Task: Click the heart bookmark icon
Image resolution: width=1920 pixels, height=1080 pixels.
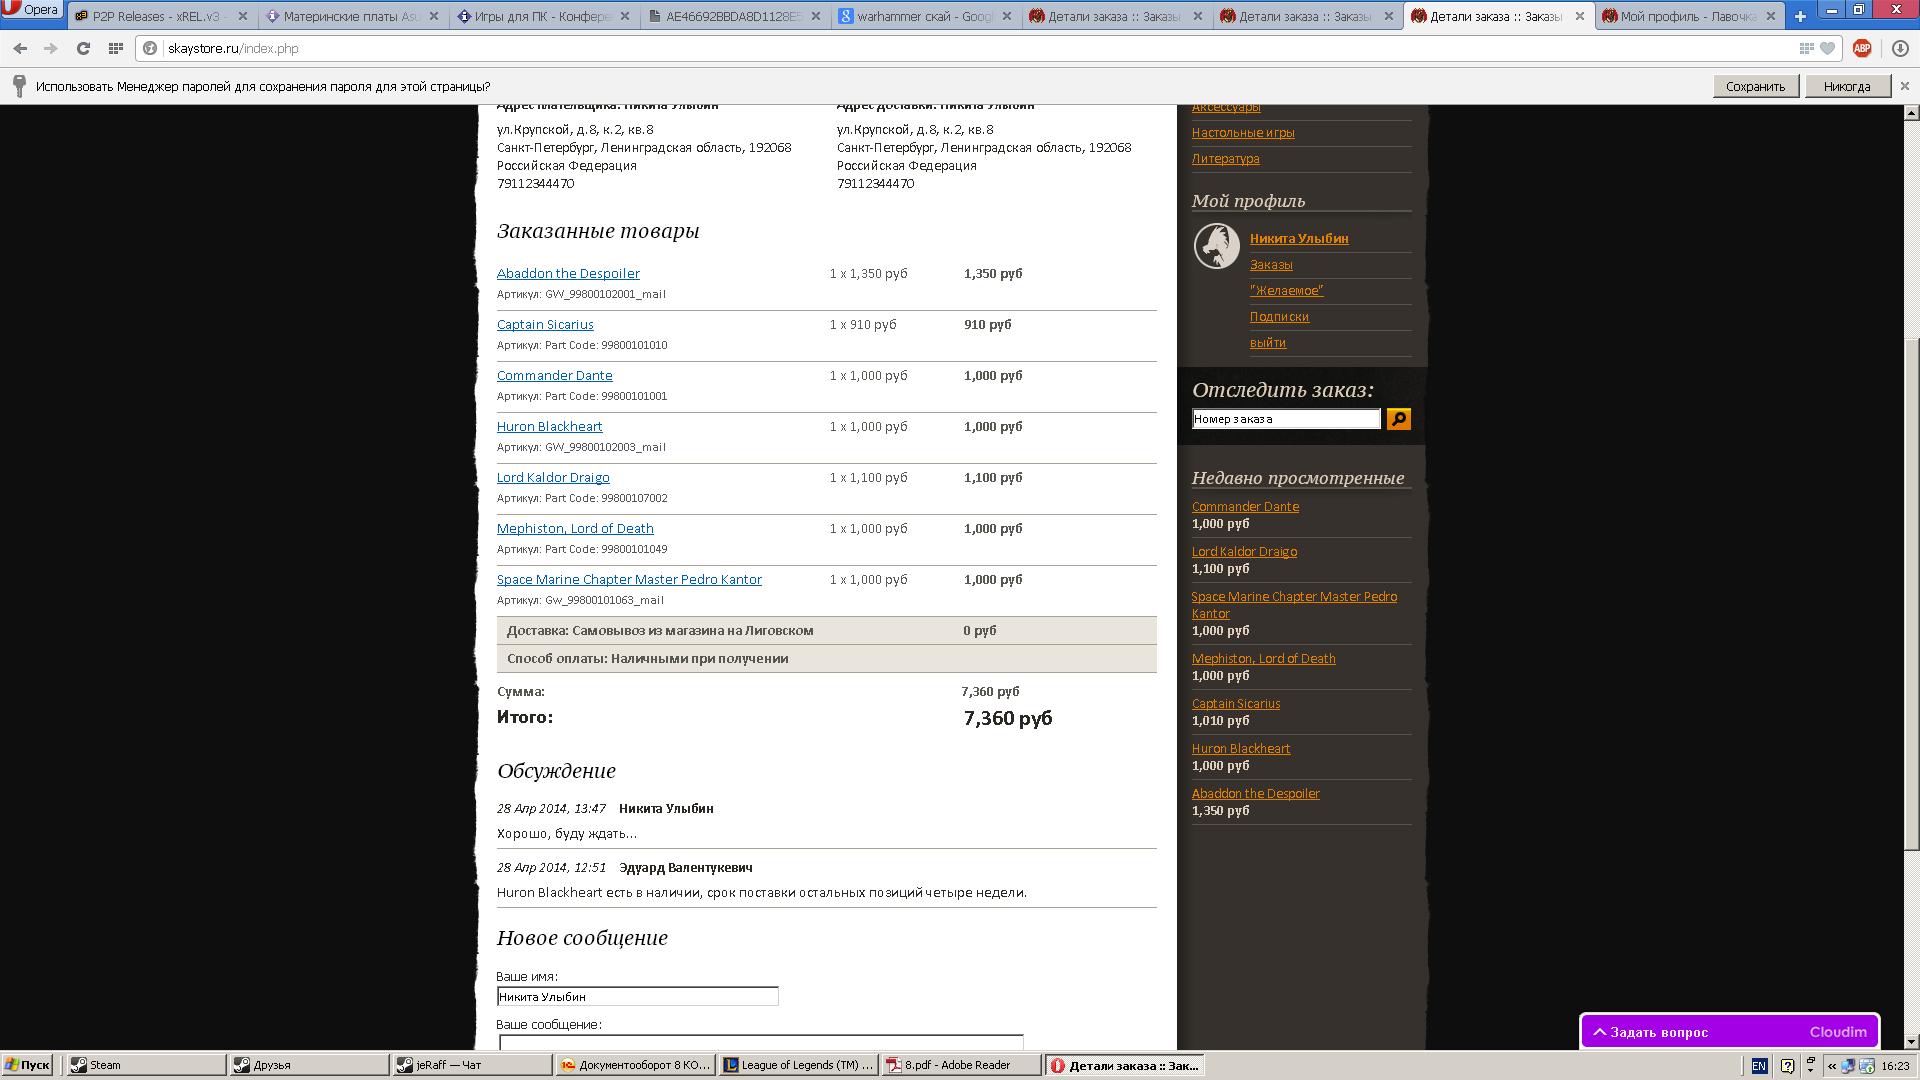Action: tap(1827, 48)
